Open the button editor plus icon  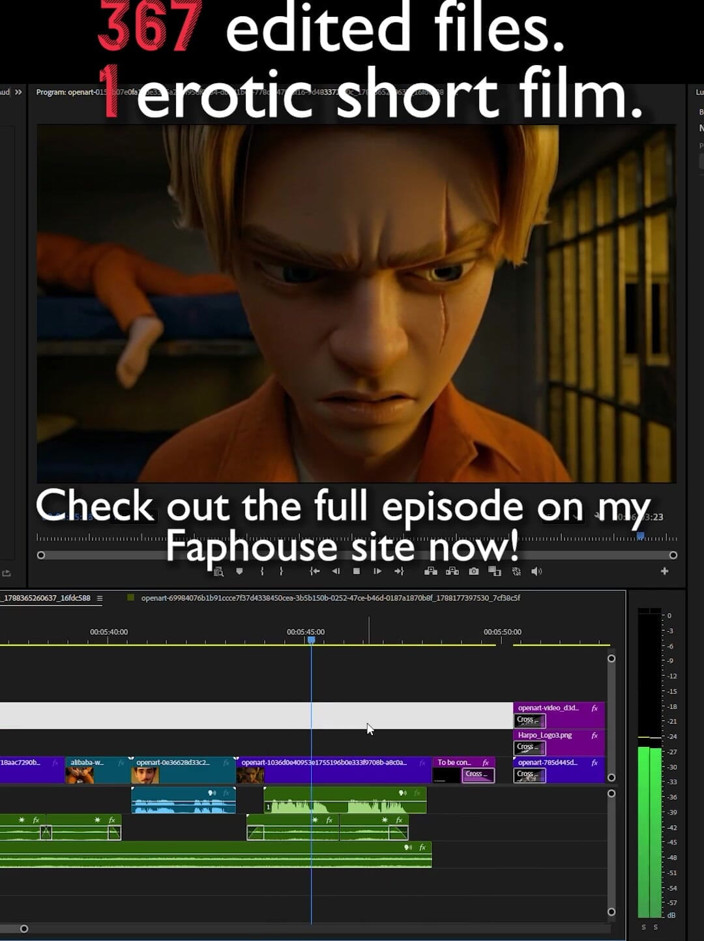tap(664, 571)
